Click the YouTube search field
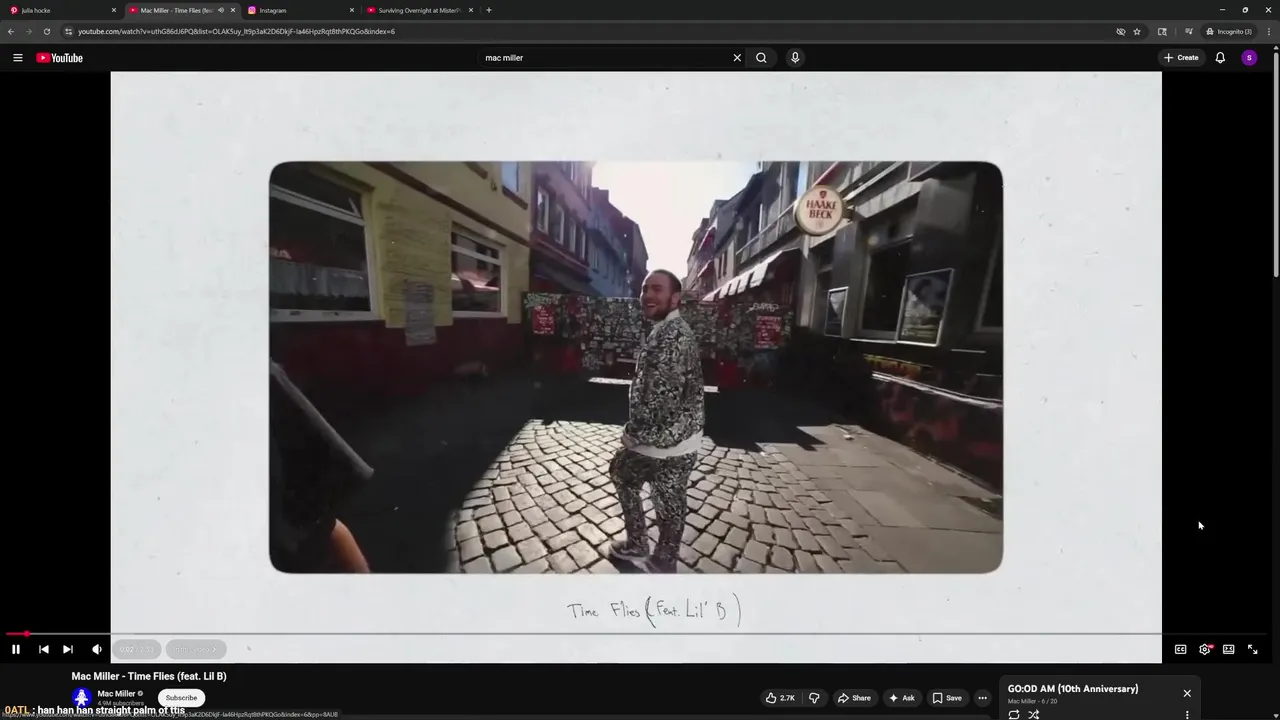The height and width of the screenshot is (720, 1280). (604, 58)
